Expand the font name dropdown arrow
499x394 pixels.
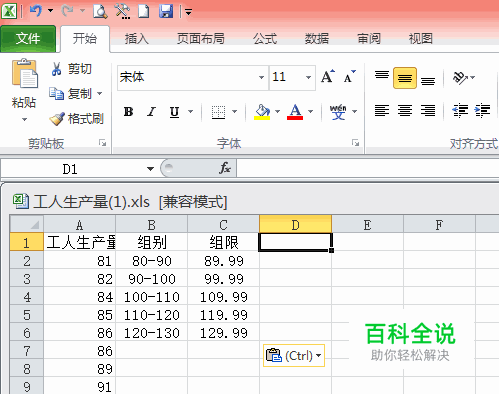(262, 78)
